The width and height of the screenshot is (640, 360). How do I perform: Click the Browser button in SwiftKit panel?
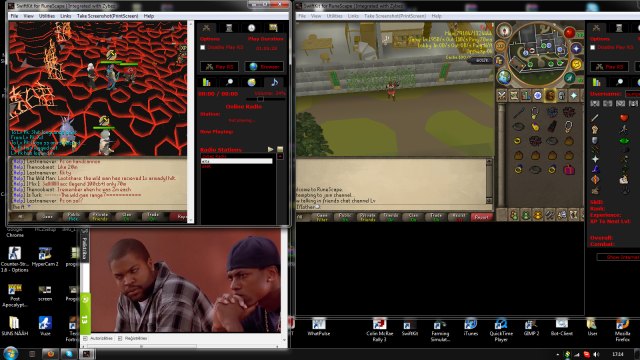coord(264,67)
